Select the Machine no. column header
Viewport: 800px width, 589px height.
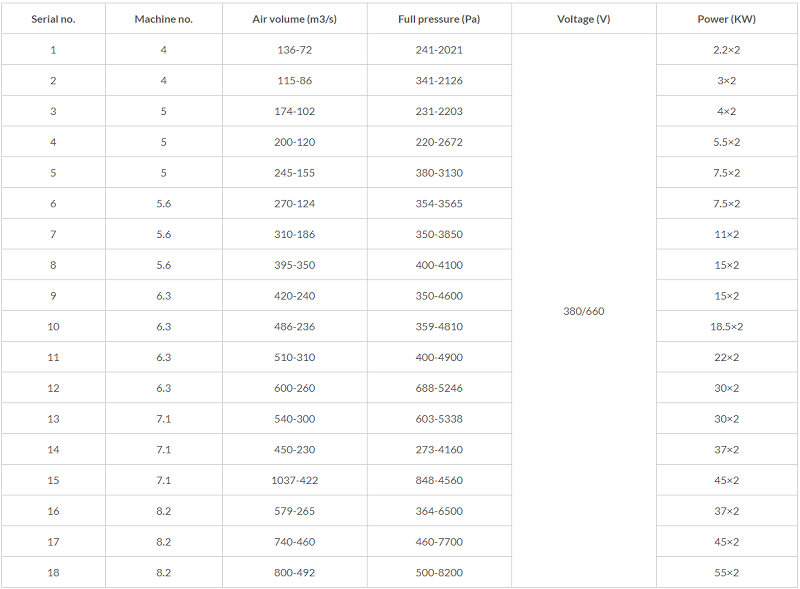[164, 19]
